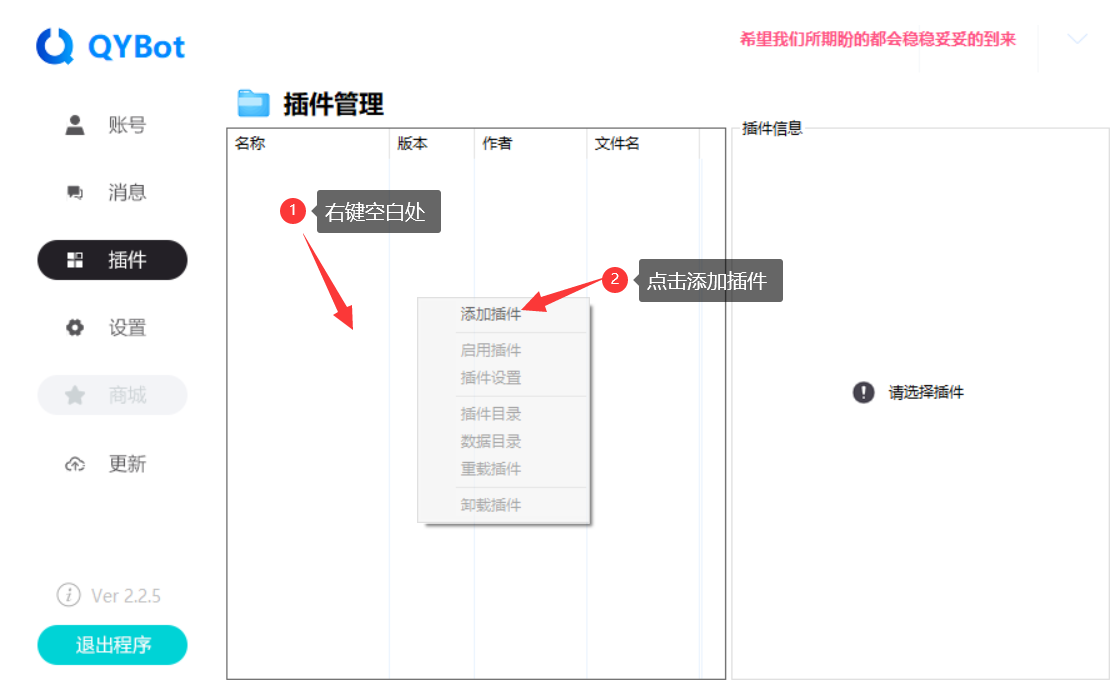1120x690 pixels.
Task: Expand the top-right chevron dropdown
Action: [x=1077, y=39]
